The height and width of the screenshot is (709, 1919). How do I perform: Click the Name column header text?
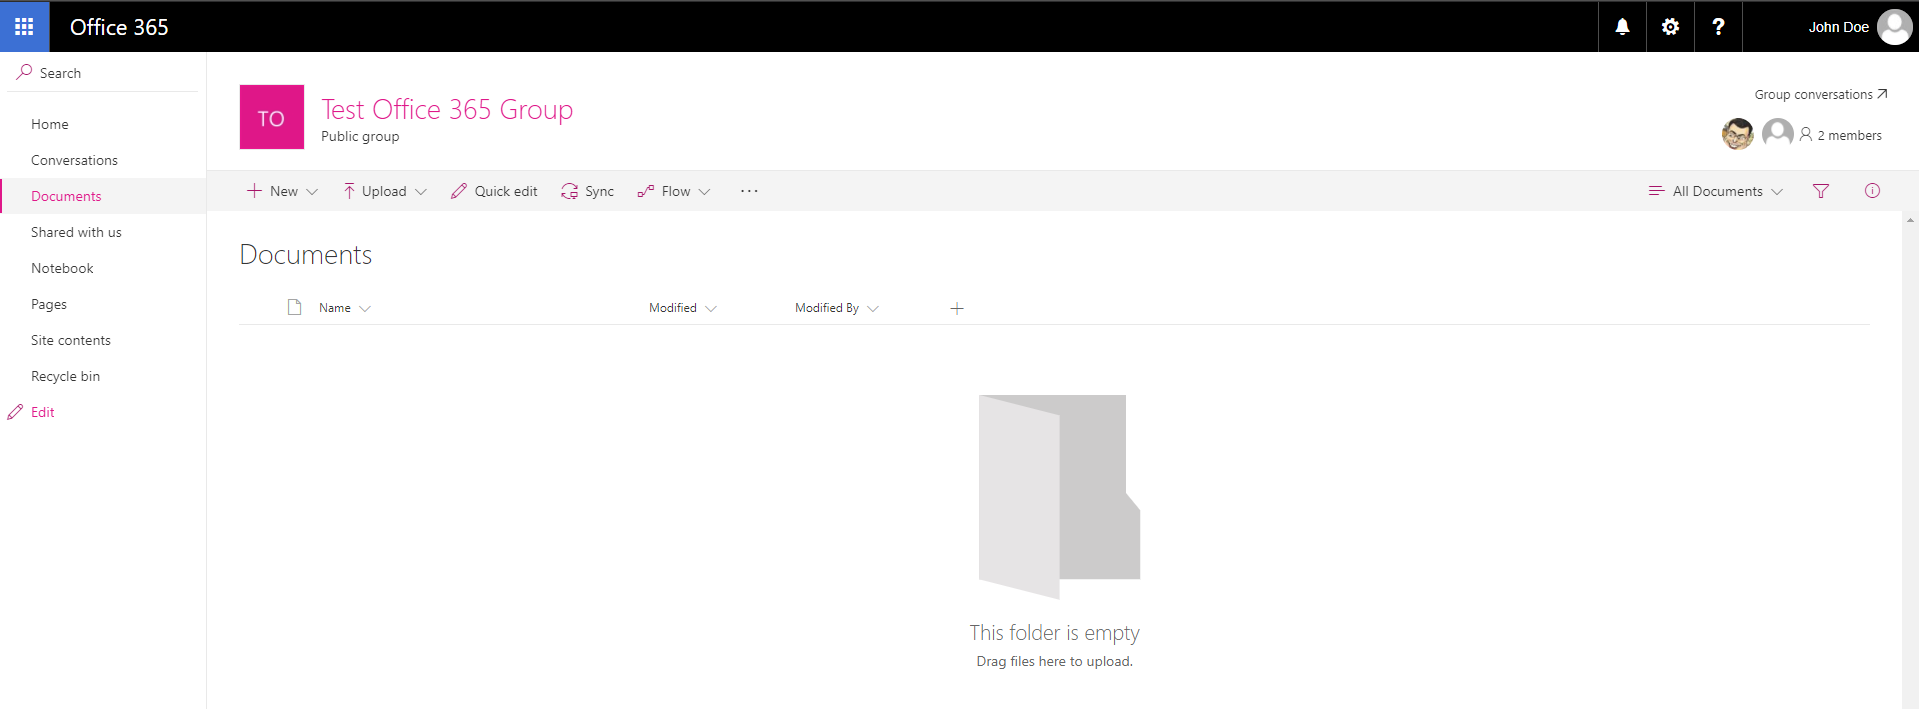click(x=335, y=308)
